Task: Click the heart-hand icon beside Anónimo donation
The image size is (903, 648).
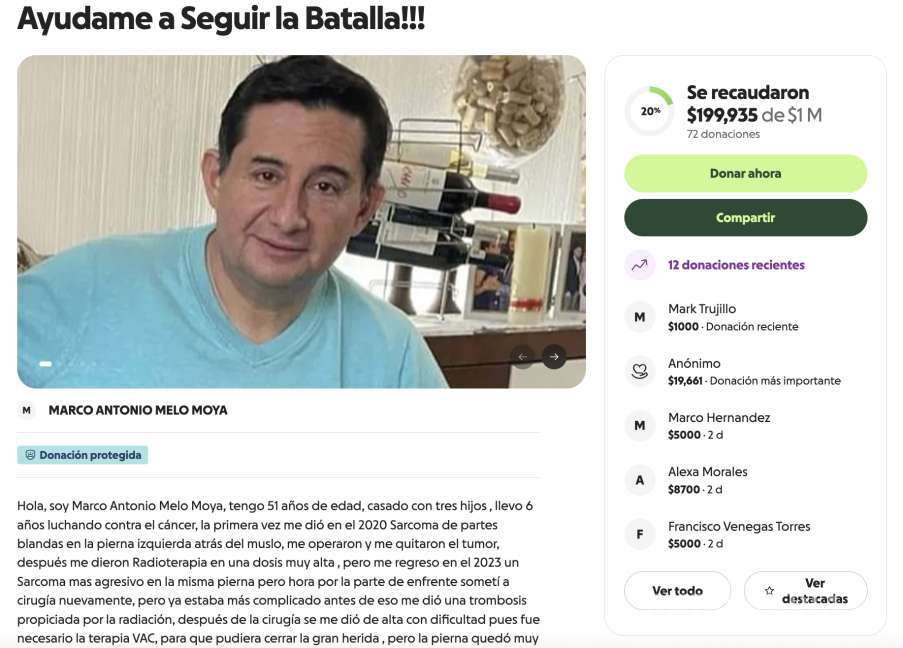Action: point(640,372)
